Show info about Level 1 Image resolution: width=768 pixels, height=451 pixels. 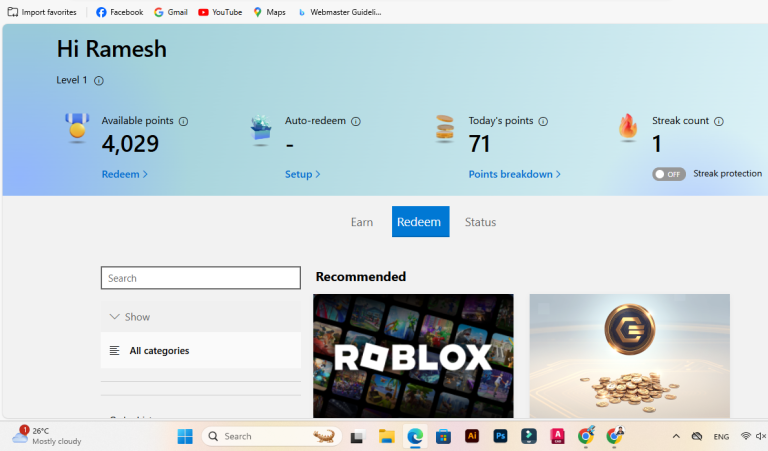coord(99,81)
